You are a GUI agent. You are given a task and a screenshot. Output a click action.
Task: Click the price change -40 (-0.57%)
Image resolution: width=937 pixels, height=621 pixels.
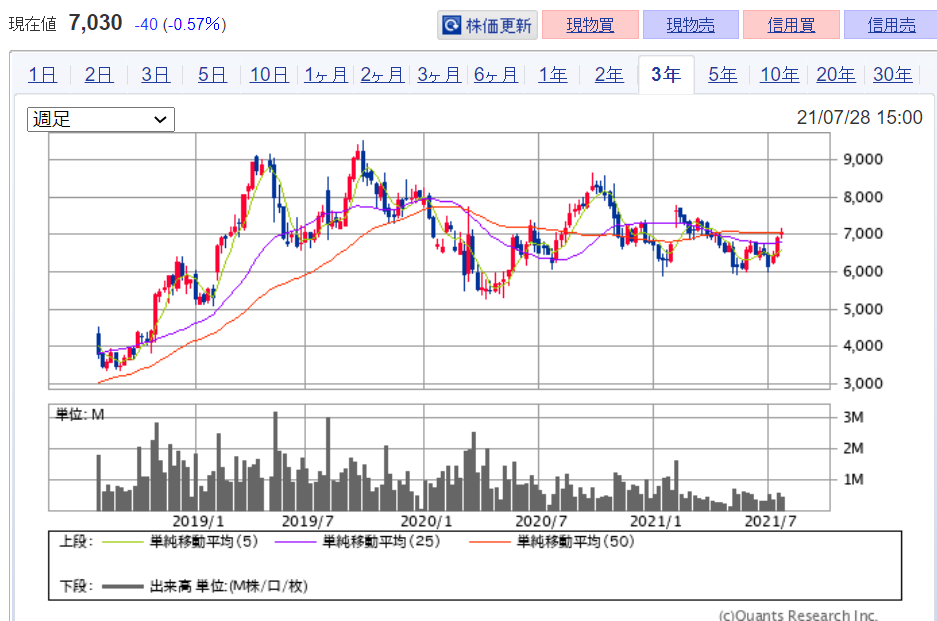(180, 25)
